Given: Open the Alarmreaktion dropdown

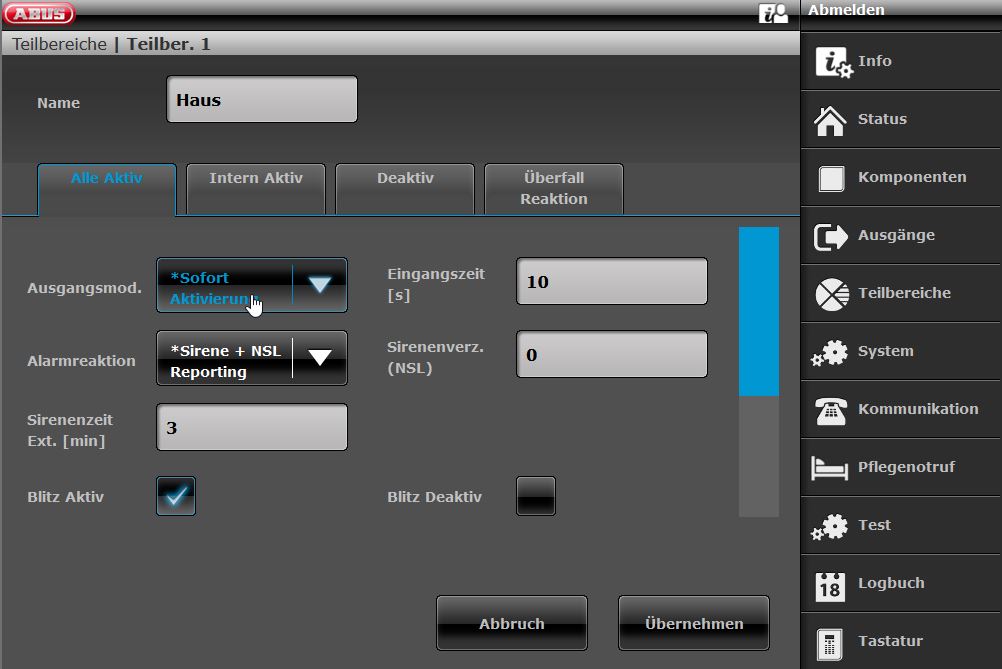Looking at the screenshot, I should tap(252, 358).
